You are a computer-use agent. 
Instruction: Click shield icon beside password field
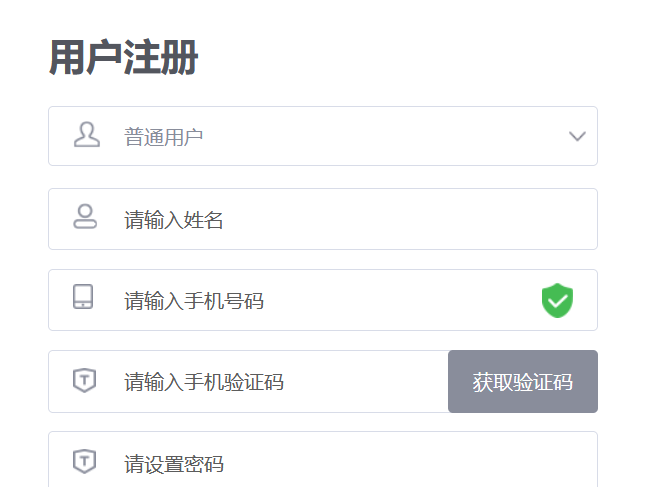pos(85,461)
